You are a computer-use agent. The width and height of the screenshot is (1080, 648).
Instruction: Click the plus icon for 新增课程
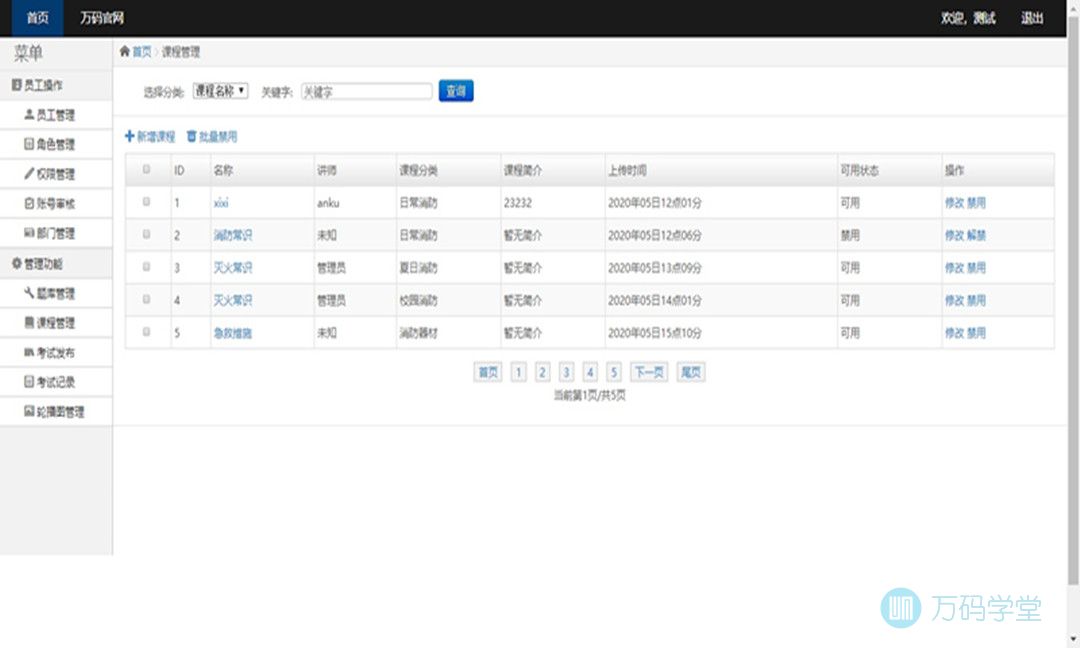click(129, 136)
